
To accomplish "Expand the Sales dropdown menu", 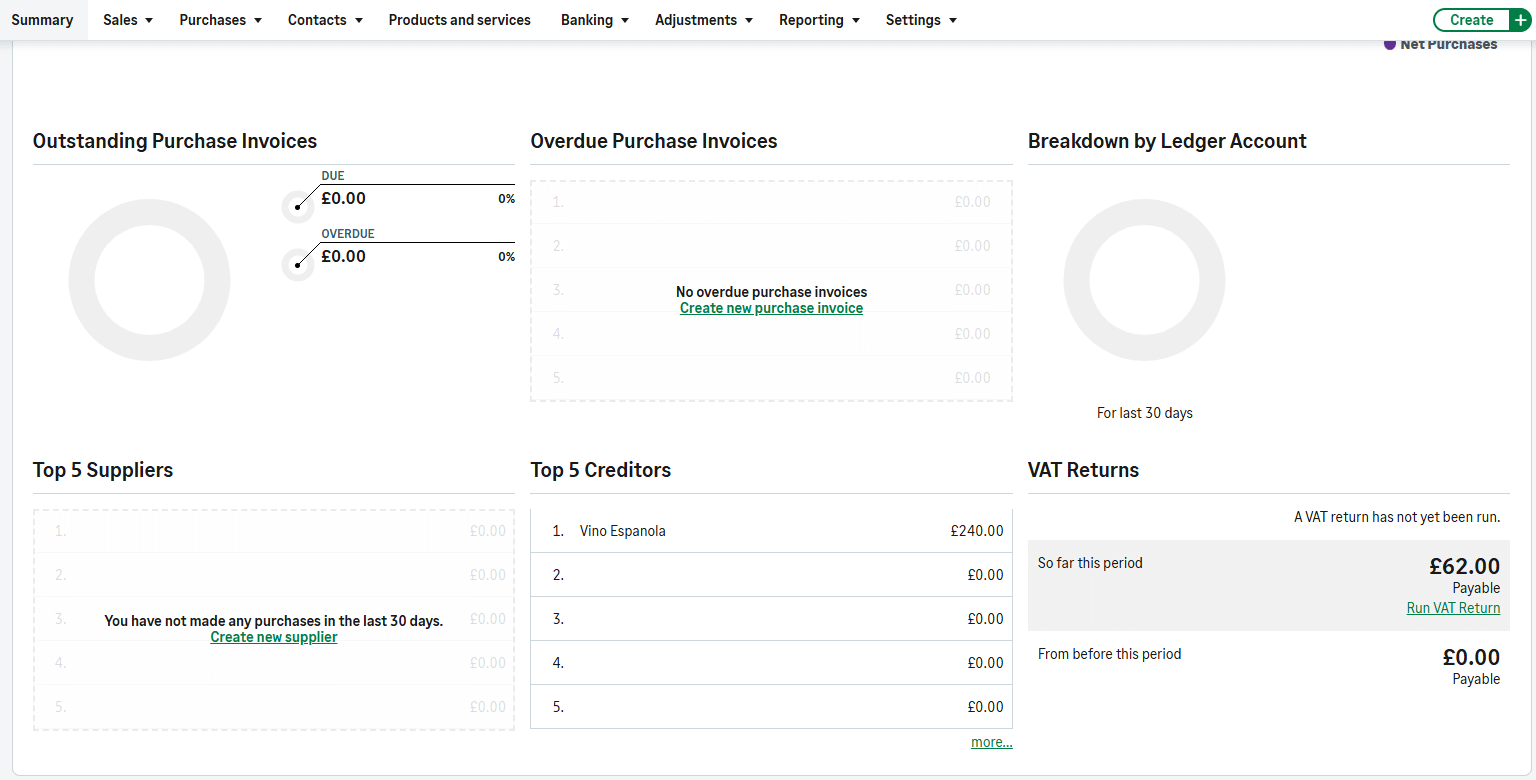I will coord(128,20).
